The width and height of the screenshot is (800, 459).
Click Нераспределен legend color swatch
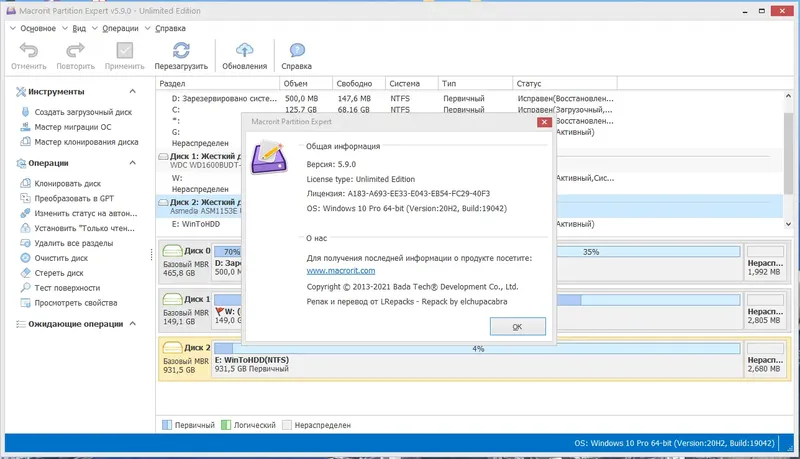coord(287,425)
